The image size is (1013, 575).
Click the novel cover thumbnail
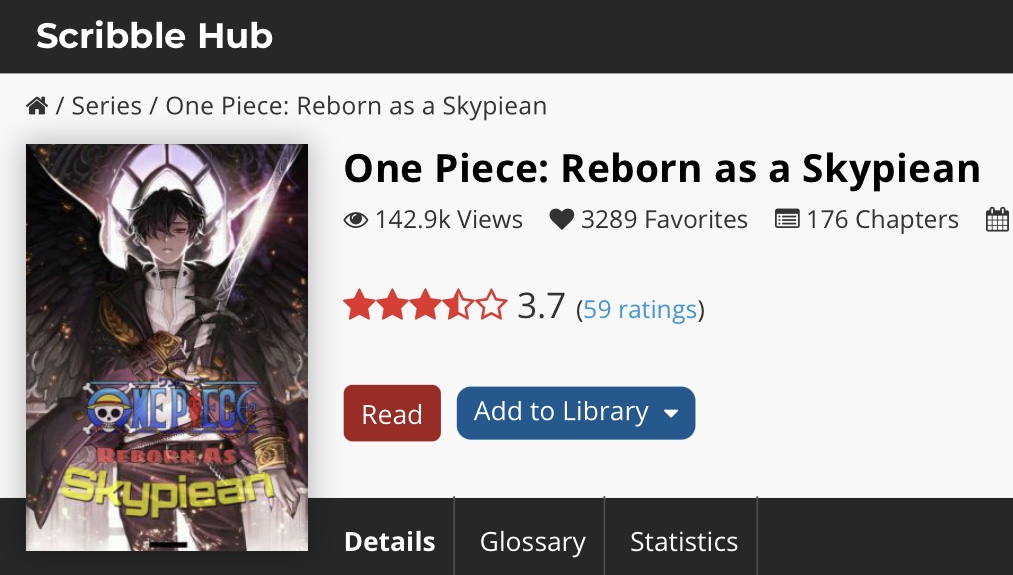coord(167,347)
